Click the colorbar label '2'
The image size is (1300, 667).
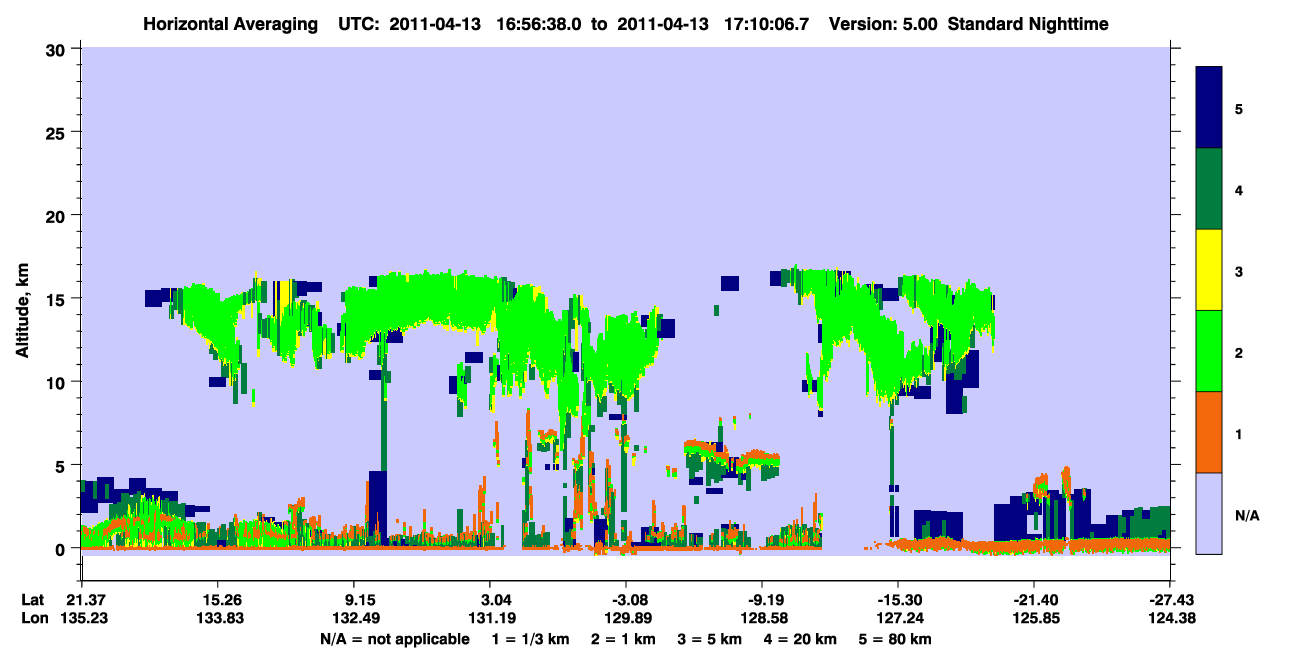tap(1238, 352)
